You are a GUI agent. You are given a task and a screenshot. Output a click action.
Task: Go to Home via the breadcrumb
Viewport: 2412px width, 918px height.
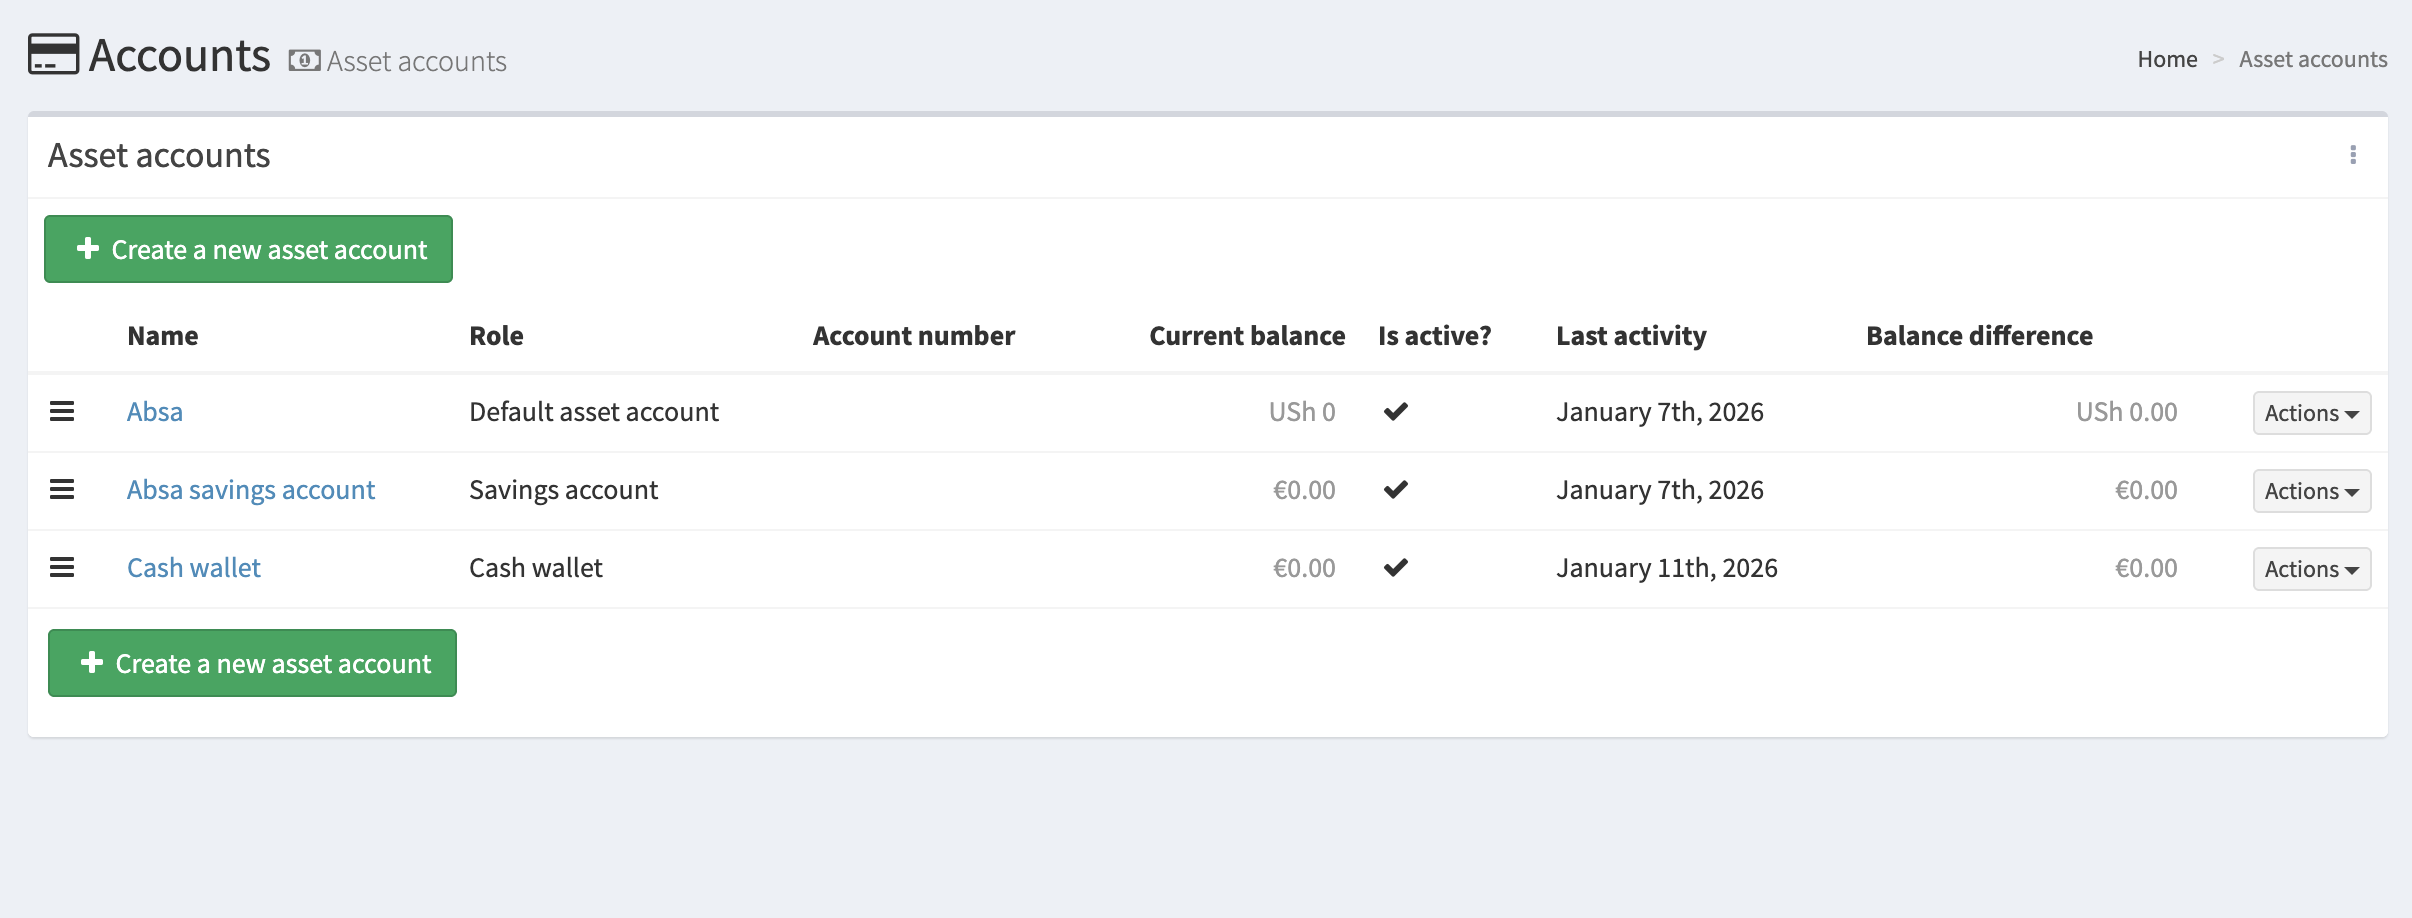tap(2167, 59)
